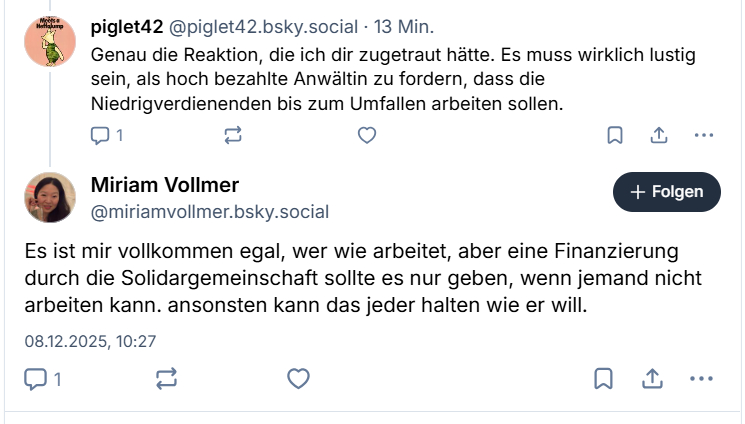Open the three-dot menu on Miriam's post
Screen dimensions: 745x424
(x=701, y=378)
